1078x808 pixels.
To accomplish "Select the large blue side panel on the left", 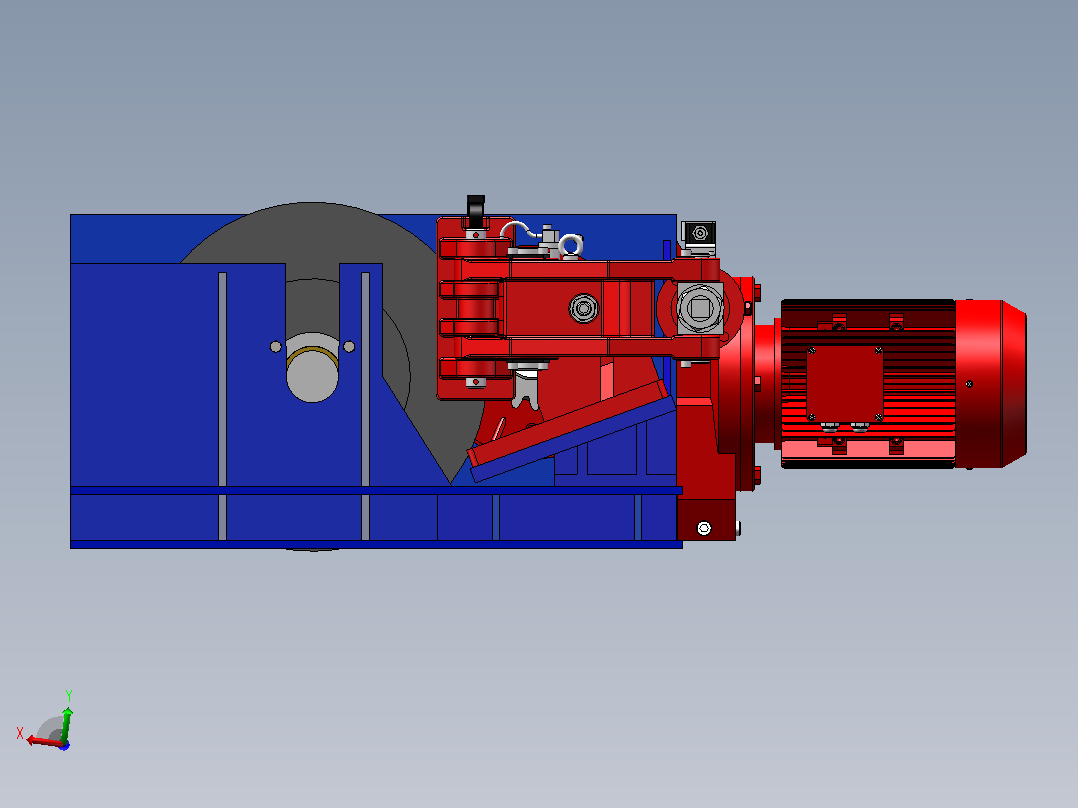I will pos(177,375).
